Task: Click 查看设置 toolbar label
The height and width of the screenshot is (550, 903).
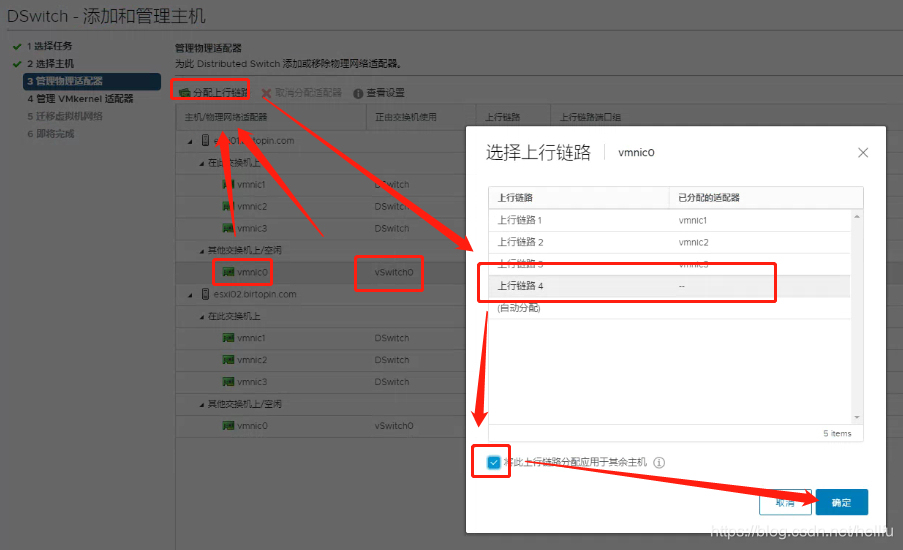Action: [x=385, y=93]
